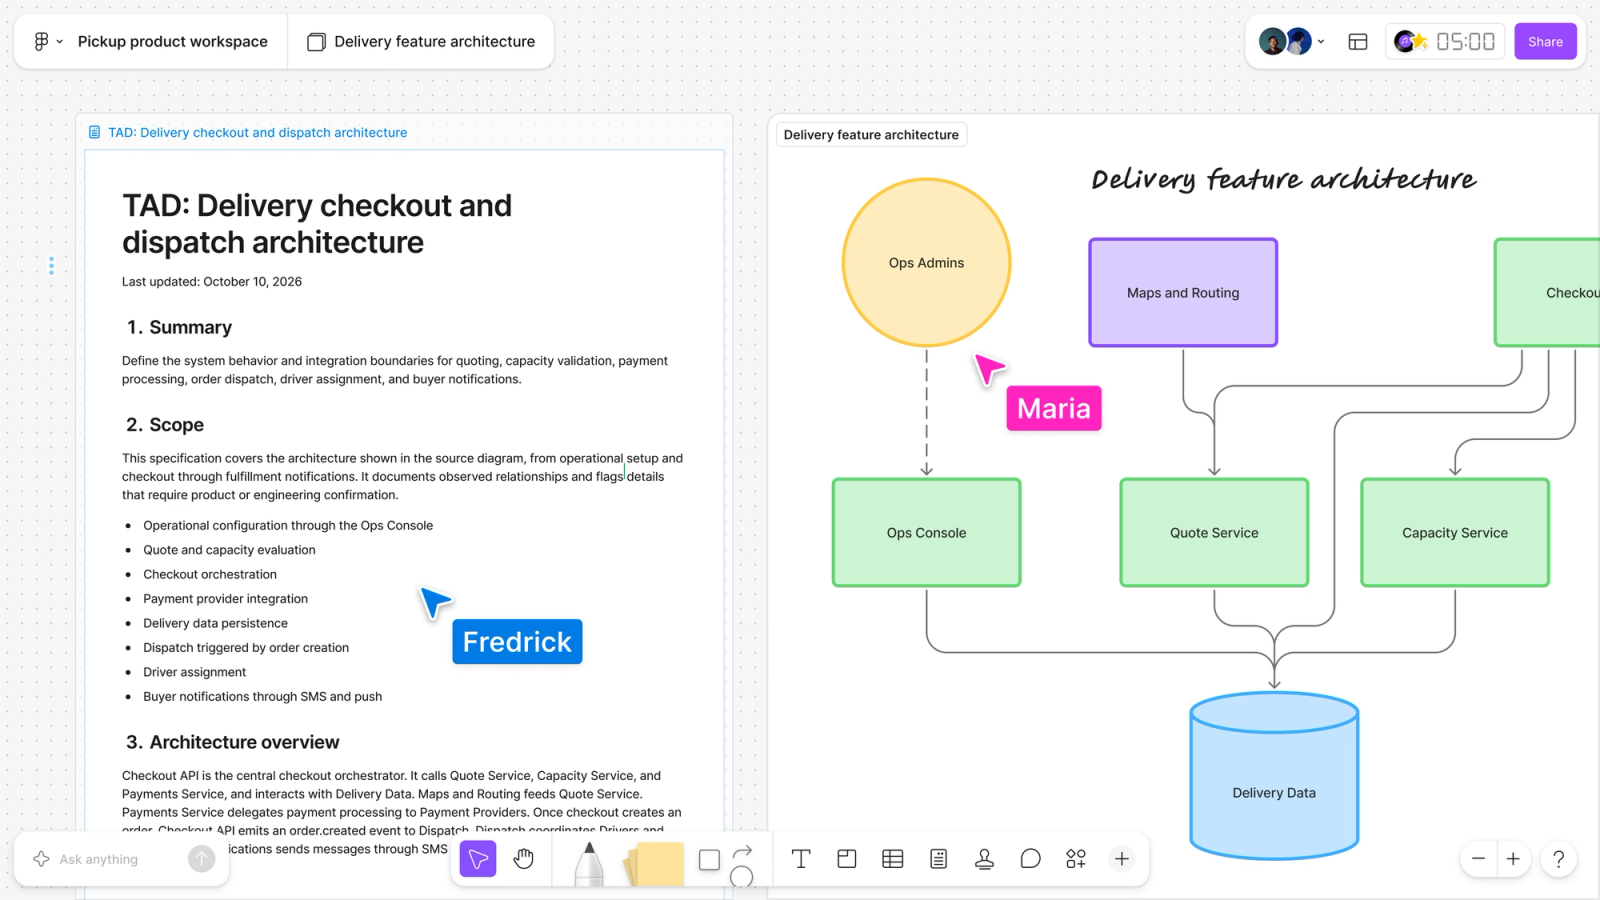This screenshot has height=900, width=1600.
Task: Pick the Pencil marker tool
Action: [590, 862]
